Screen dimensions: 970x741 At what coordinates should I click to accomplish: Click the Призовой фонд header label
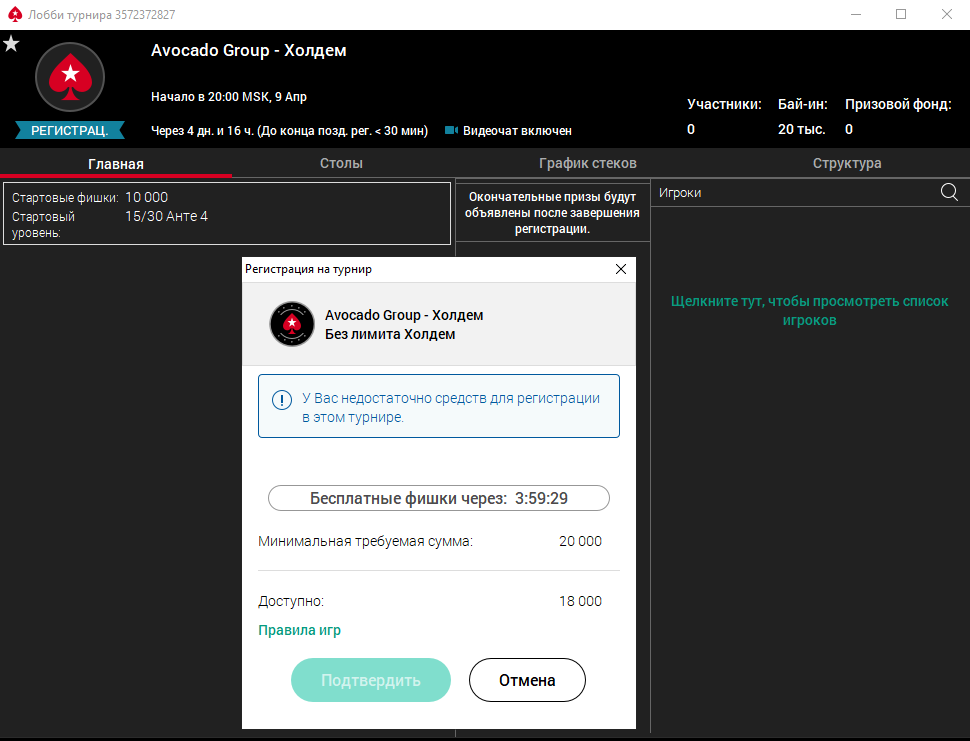pyautogui.click(x=898, y=105)
